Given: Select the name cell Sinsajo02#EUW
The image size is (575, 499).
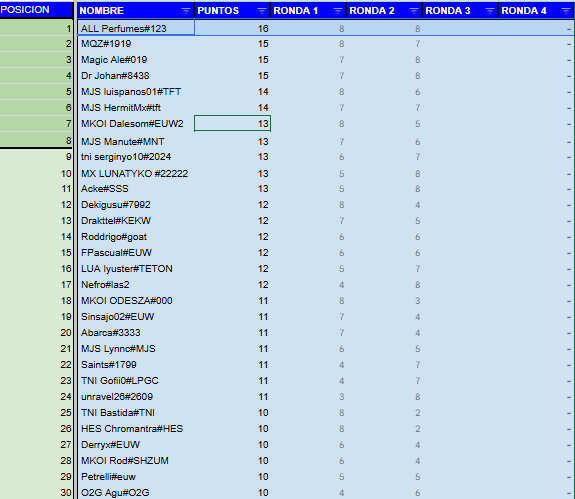Looking at the screenshot, I should tap(136, 317).
